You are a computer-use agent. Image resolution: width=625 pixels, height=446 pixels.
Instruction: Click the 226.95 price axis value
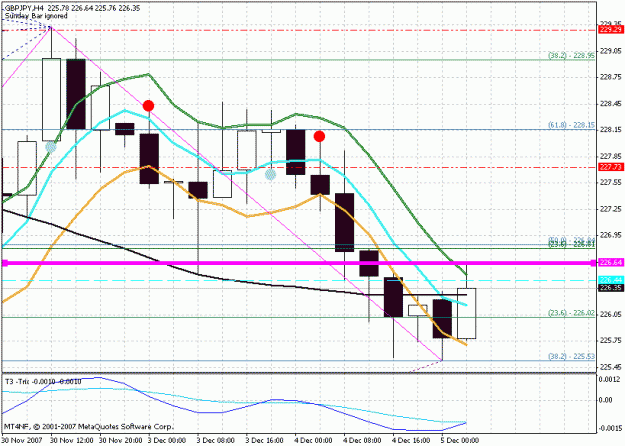tap(610, 235)
